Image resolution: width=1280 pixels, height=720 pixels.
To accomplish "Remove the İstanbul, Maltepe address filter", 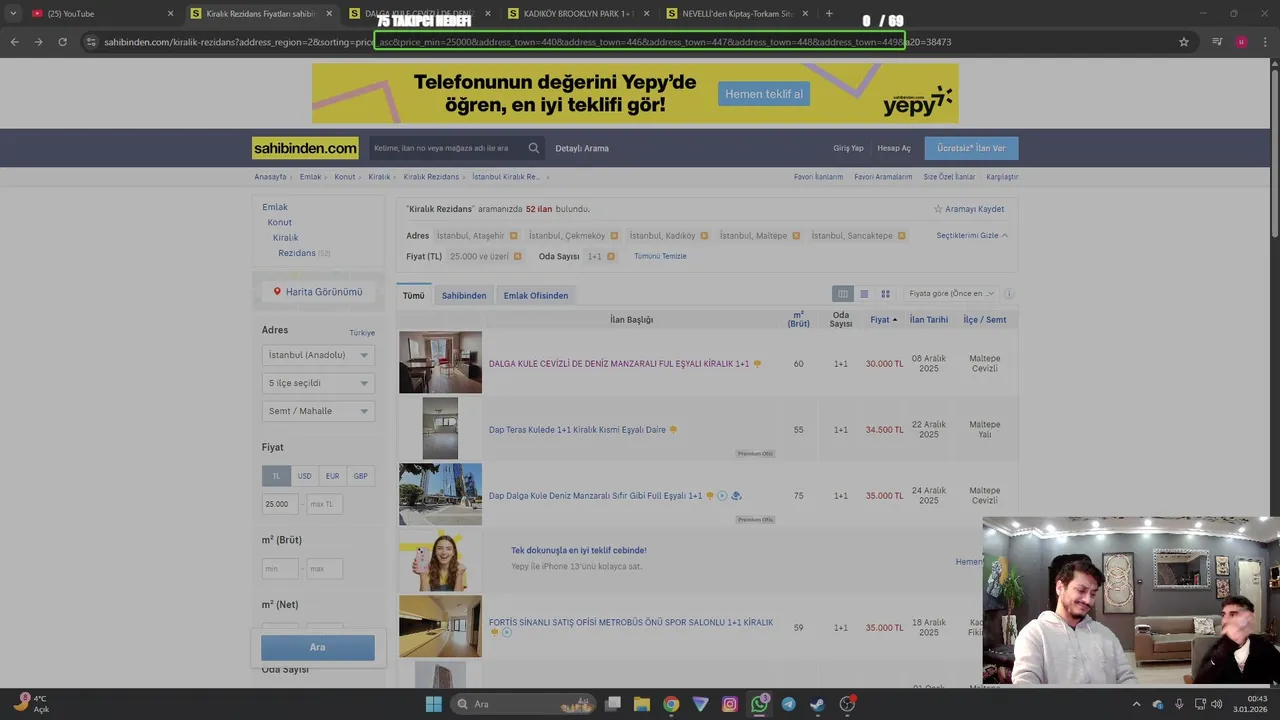I will tap(796, 236).
